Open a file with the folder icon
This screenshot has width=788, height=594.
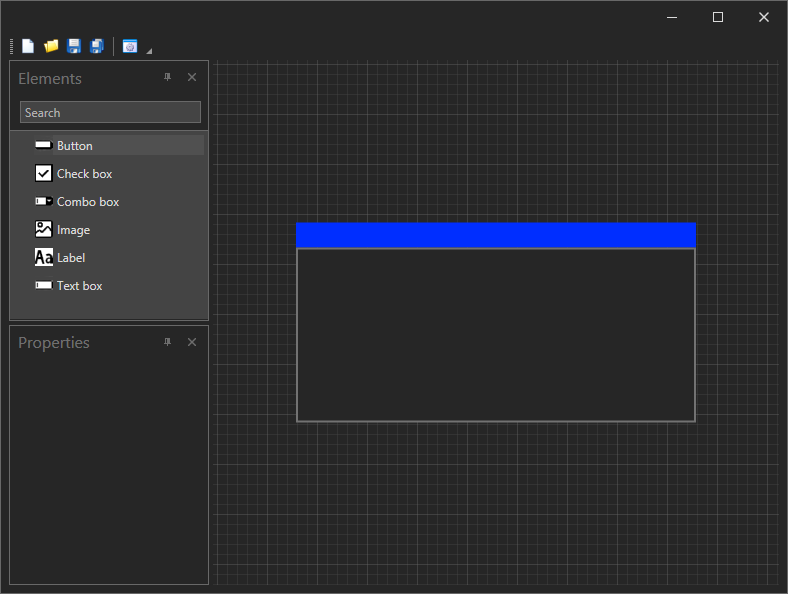[51, 46]
